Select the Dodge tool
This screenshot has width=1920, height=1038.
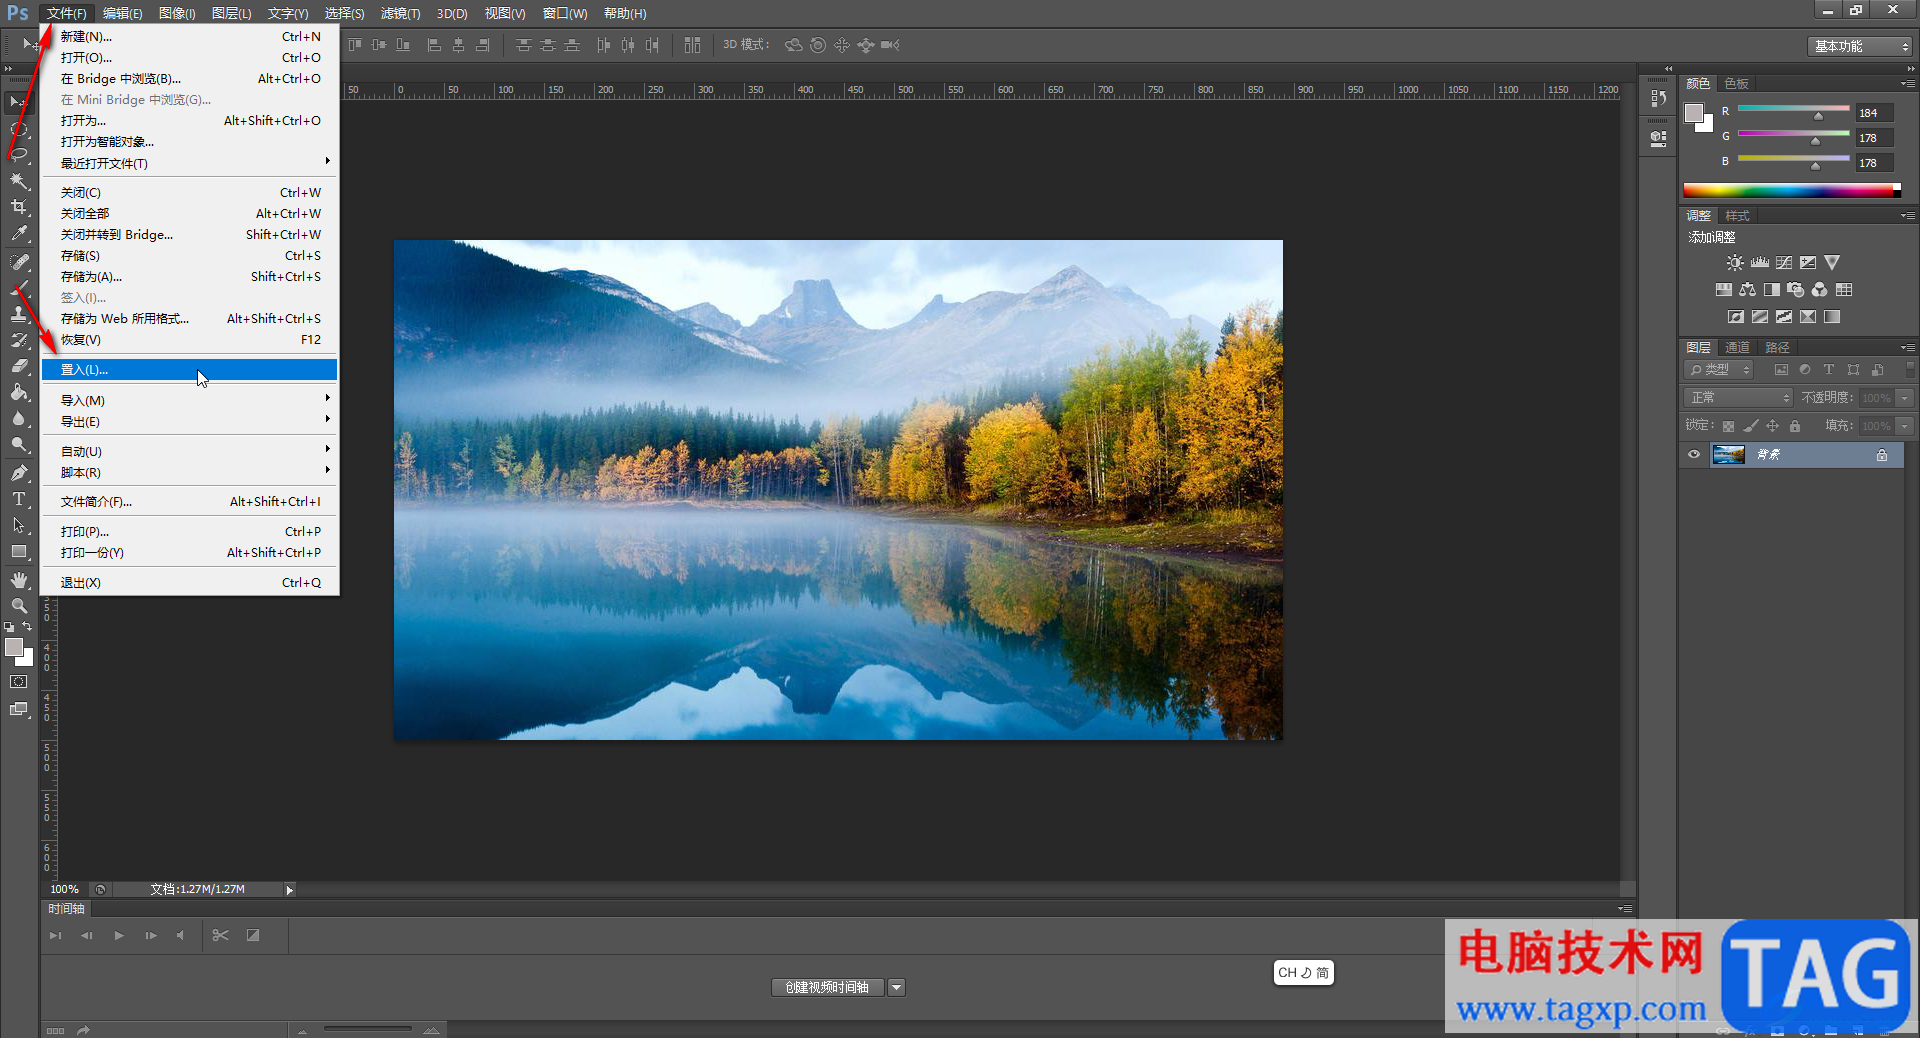click(19, 445)
